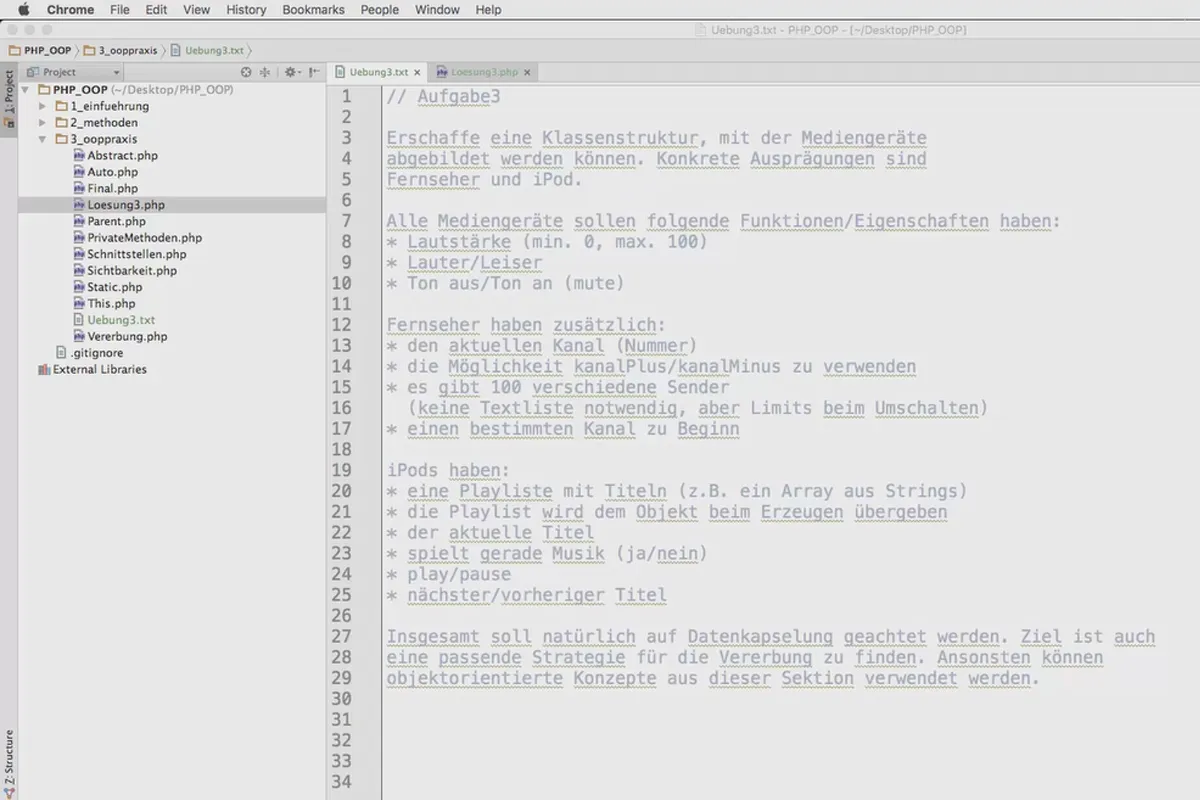Click the scroll from source icon
The width and height of the screenshot is (1200, 800).
point(246,72)
